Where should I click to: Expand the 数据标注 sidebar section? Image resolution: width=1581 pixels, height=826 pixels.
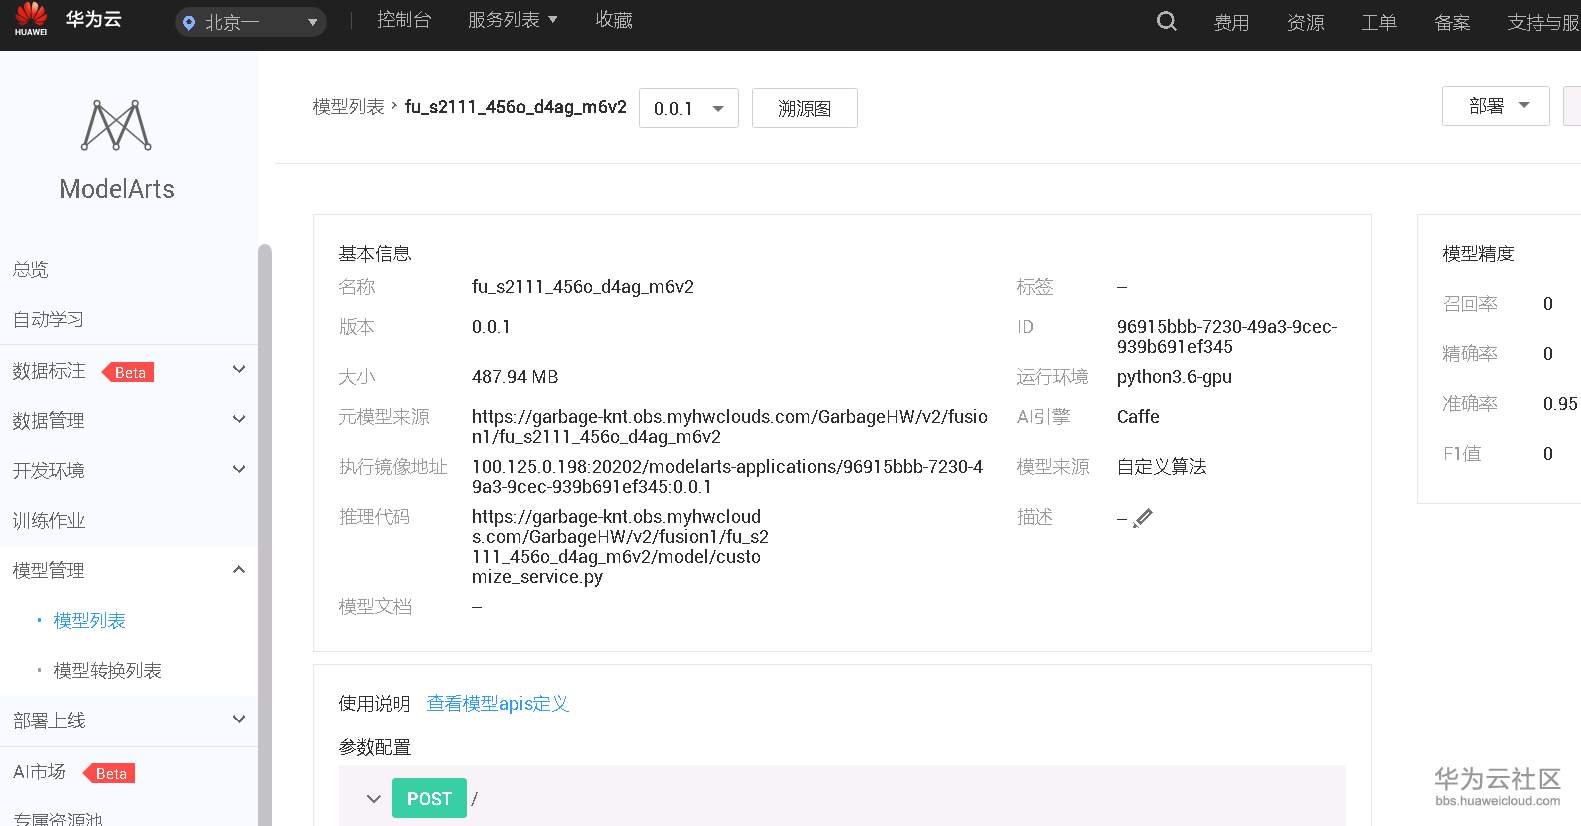click(239, 370)
